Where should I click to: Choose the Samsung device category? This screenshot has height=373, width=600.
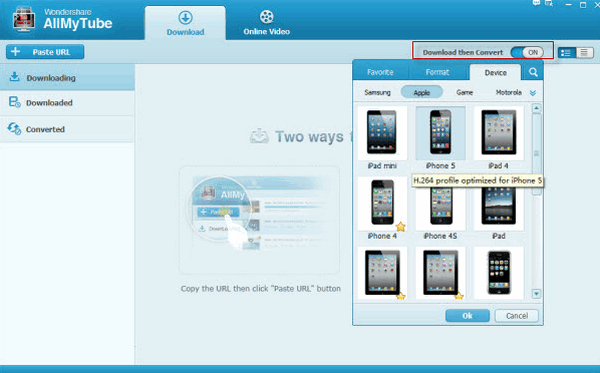(x=377, y=93)
